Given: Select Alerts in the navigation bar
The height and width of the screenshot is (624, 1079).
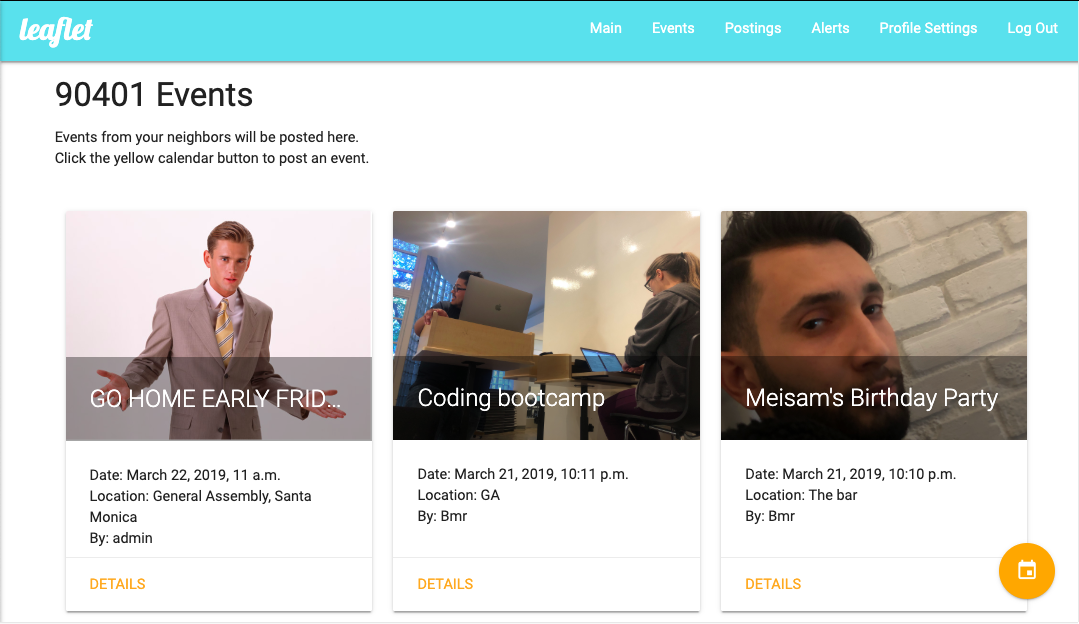Looking at the screenshot, I should tap(830, 28).
